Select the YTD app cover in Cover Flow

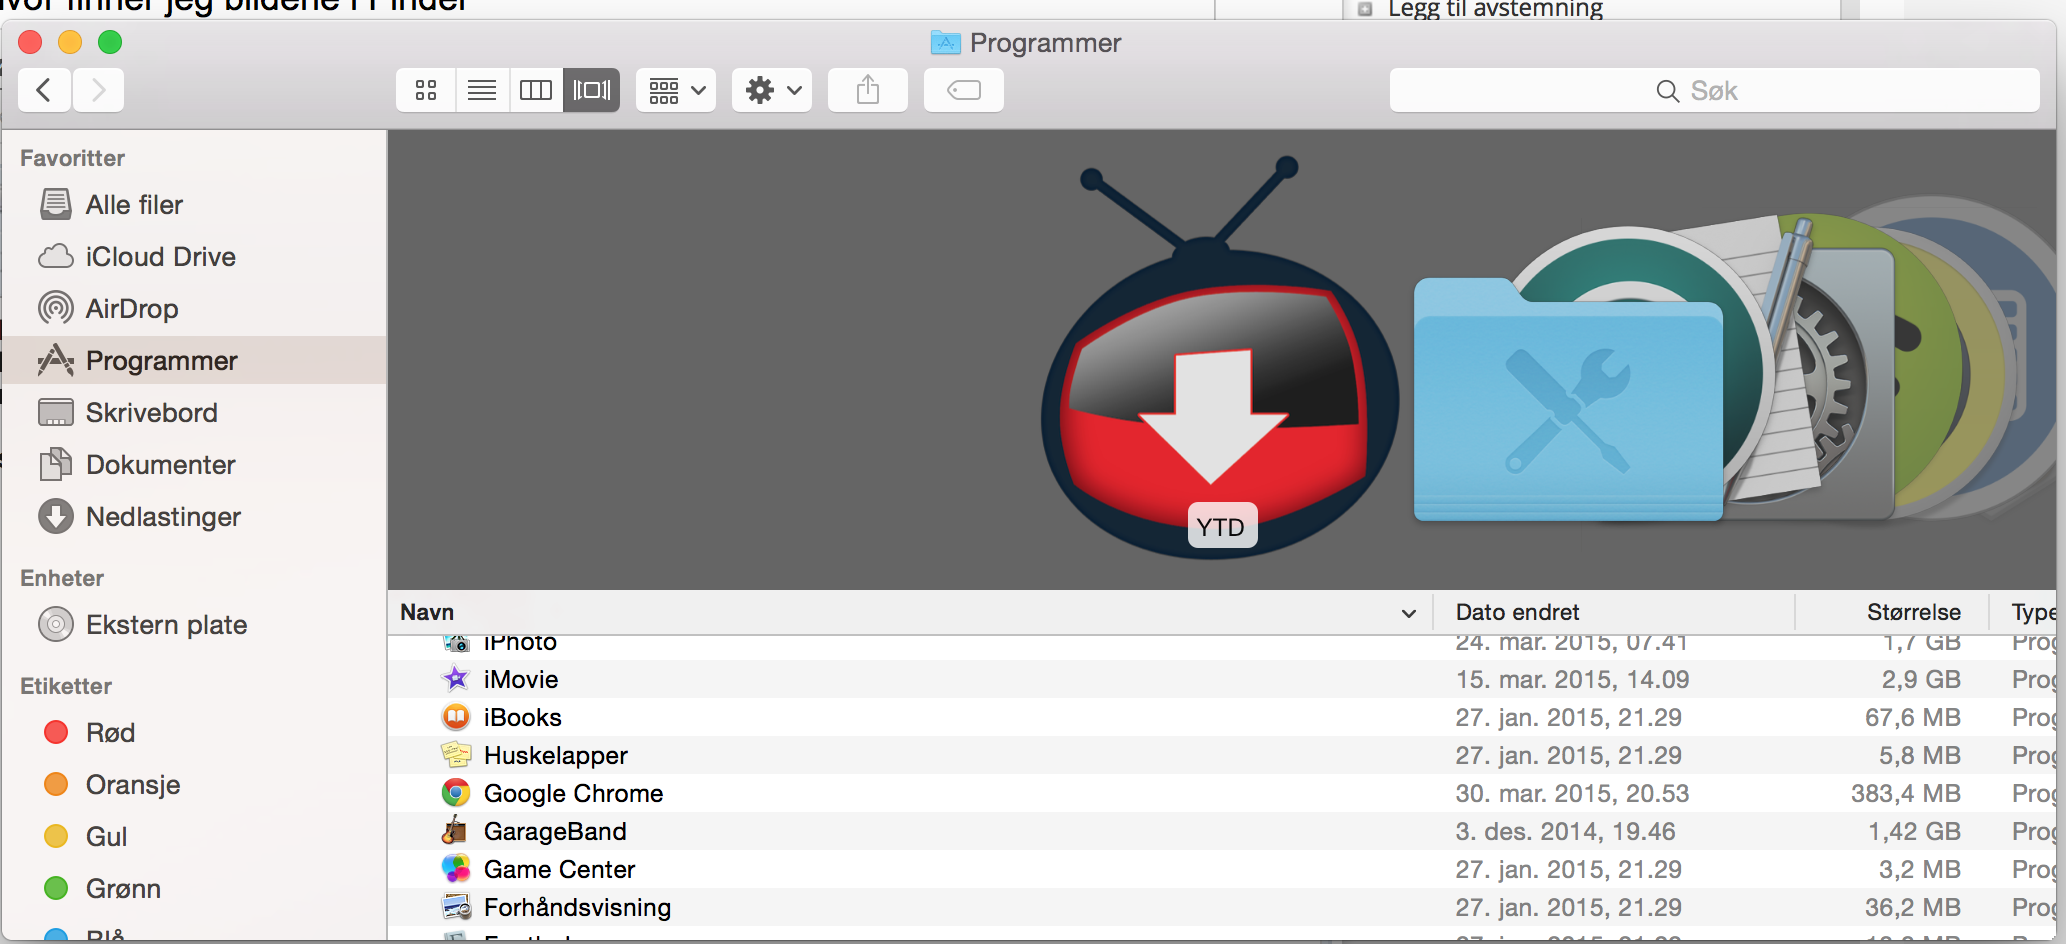click(x=1218, y=358)
